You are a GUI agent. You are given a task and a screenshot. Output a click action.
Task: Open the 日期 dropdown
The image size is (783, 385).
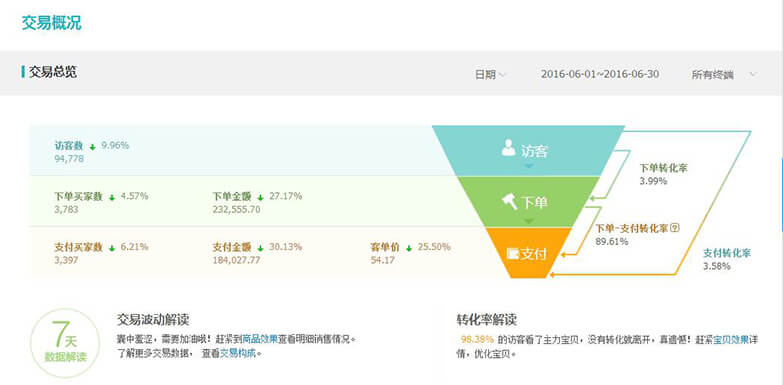point(490,74)
